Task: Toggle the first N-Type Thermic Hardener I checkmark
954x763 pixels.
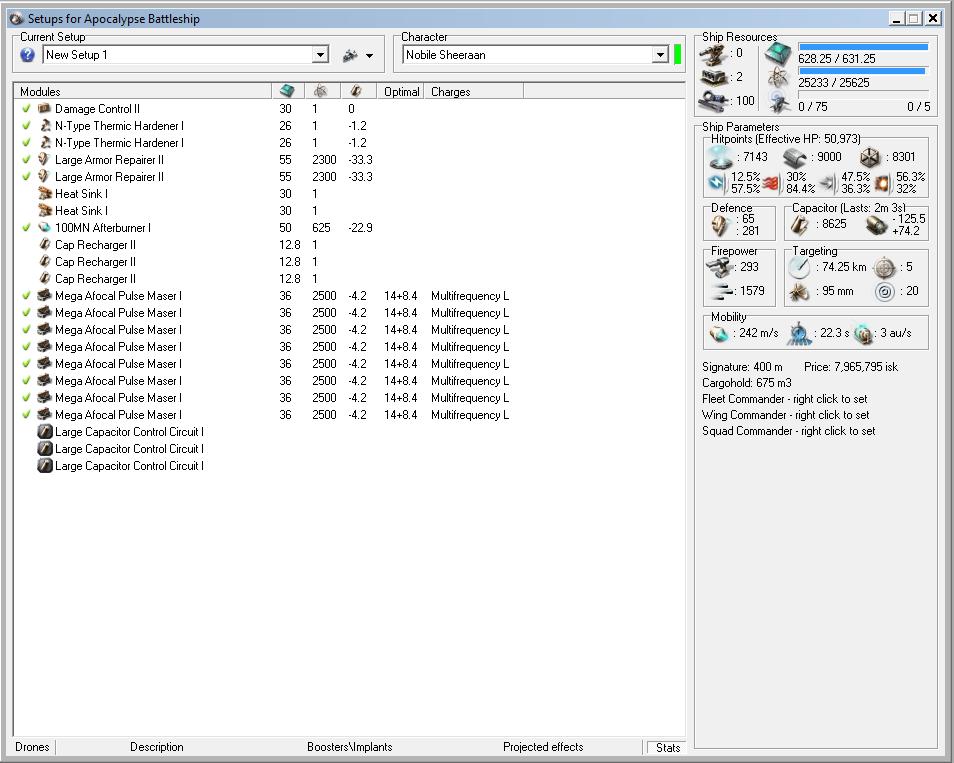Action: point(26,125)
